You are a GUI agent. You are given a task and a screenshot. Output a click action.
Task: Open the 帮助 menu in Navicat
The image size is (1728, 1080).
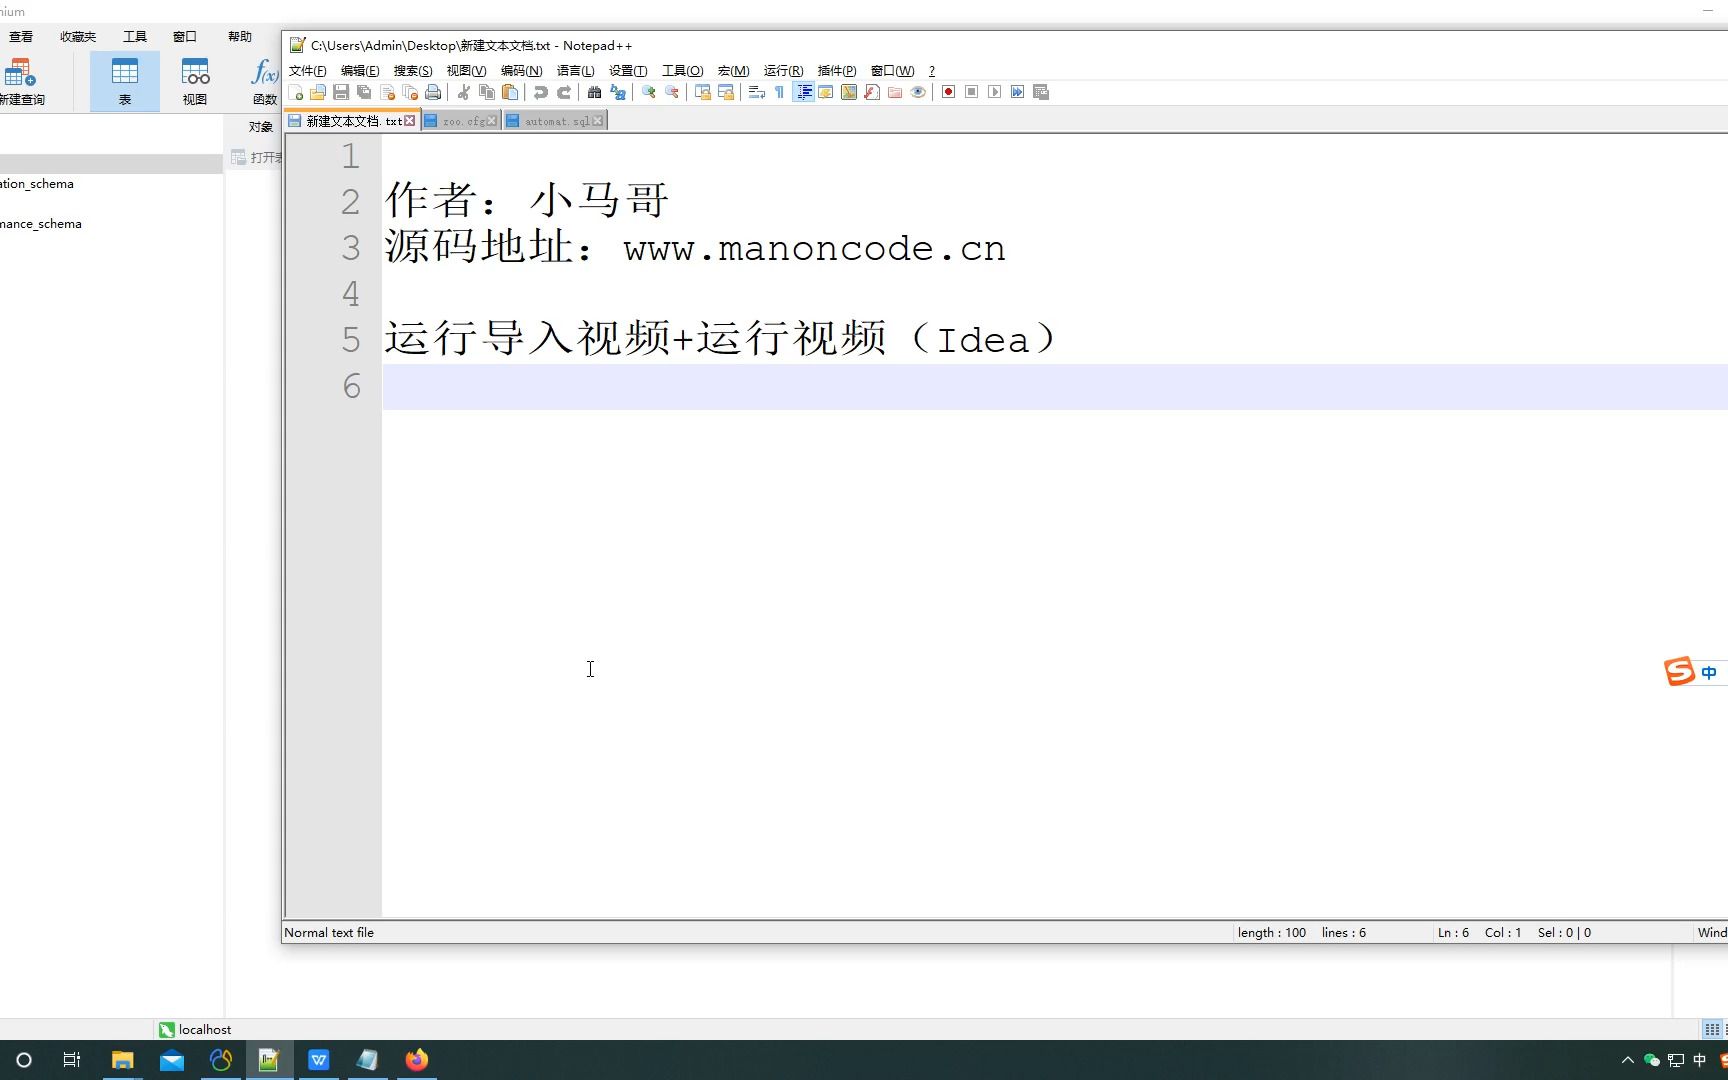240,37
